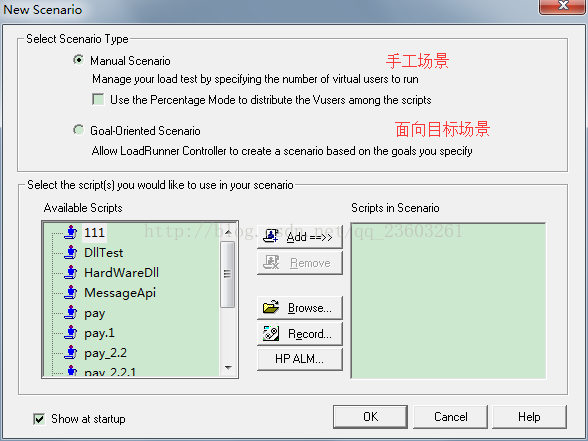
Task: Click the 'Use the Percentage Mode' label text
Action: (270, 100)
